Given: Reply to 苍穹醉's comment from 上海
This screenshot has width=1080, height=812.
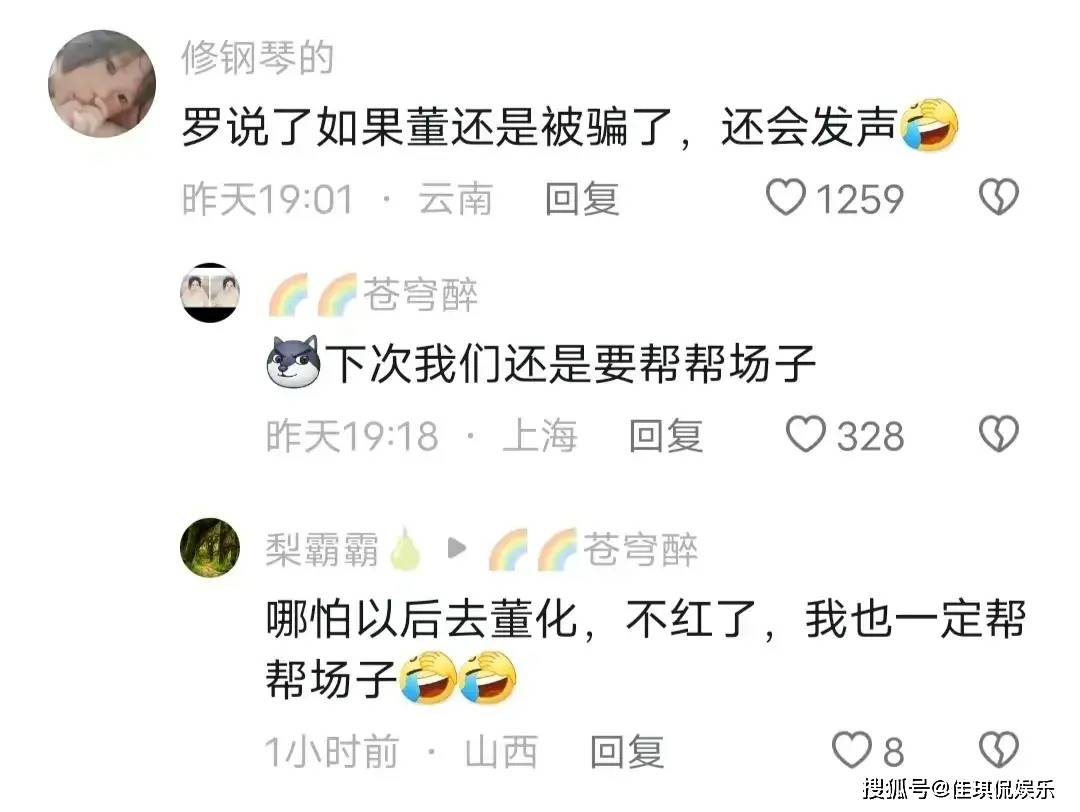Looking at the screenshot, I should tap(666, 435).
